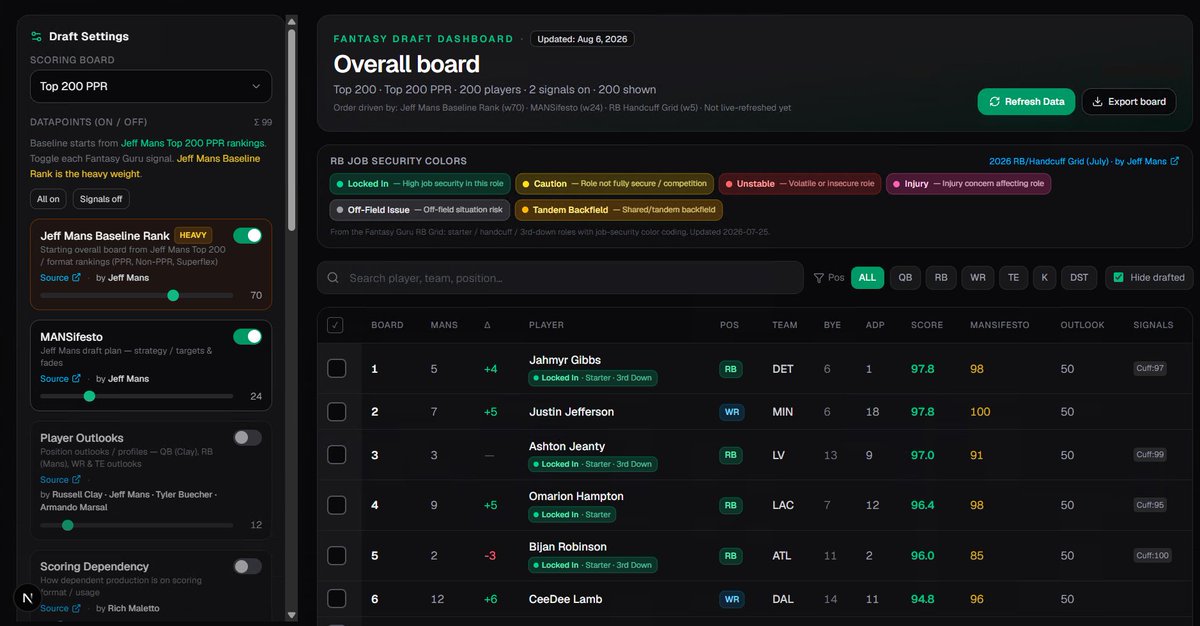
Task: Click external link icon after RB/Handcuff Grid link
Action: click(1174, 161)
